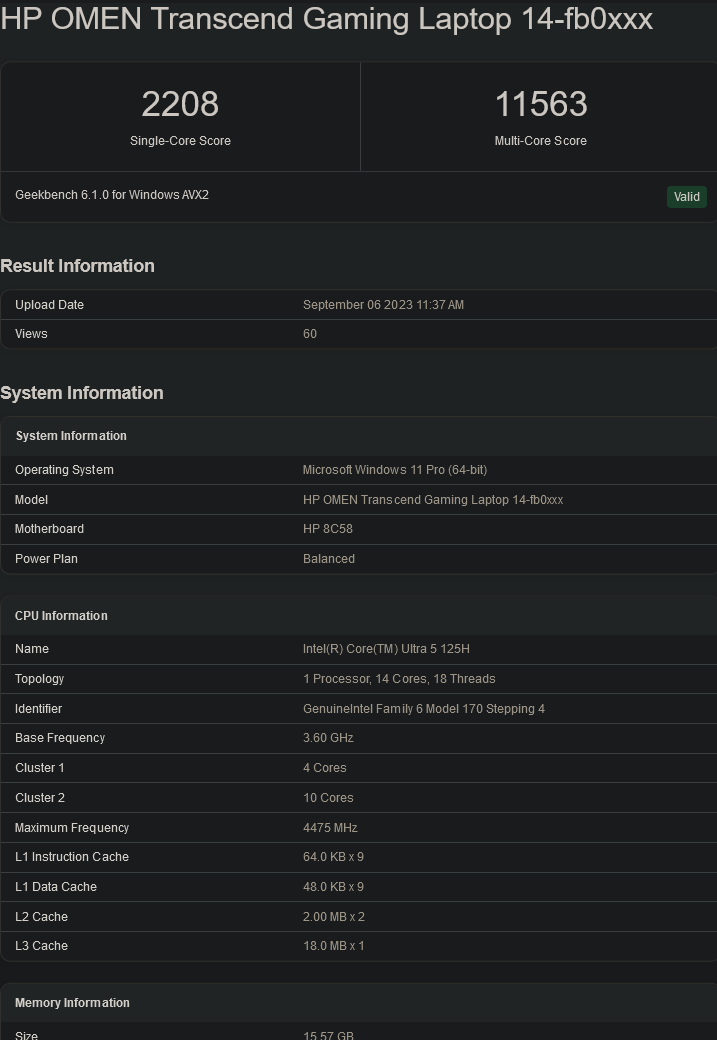Click the GenuineIntel Family 6 Model 170 value
The width and height of the screenshot is (717, 1040).
424,708
